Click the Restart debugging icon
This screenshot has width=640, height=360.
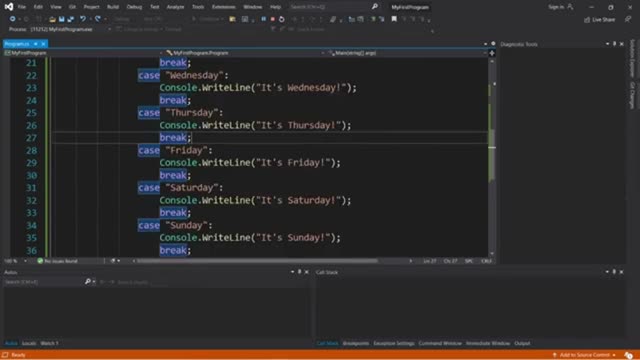[x=282, y=19]
